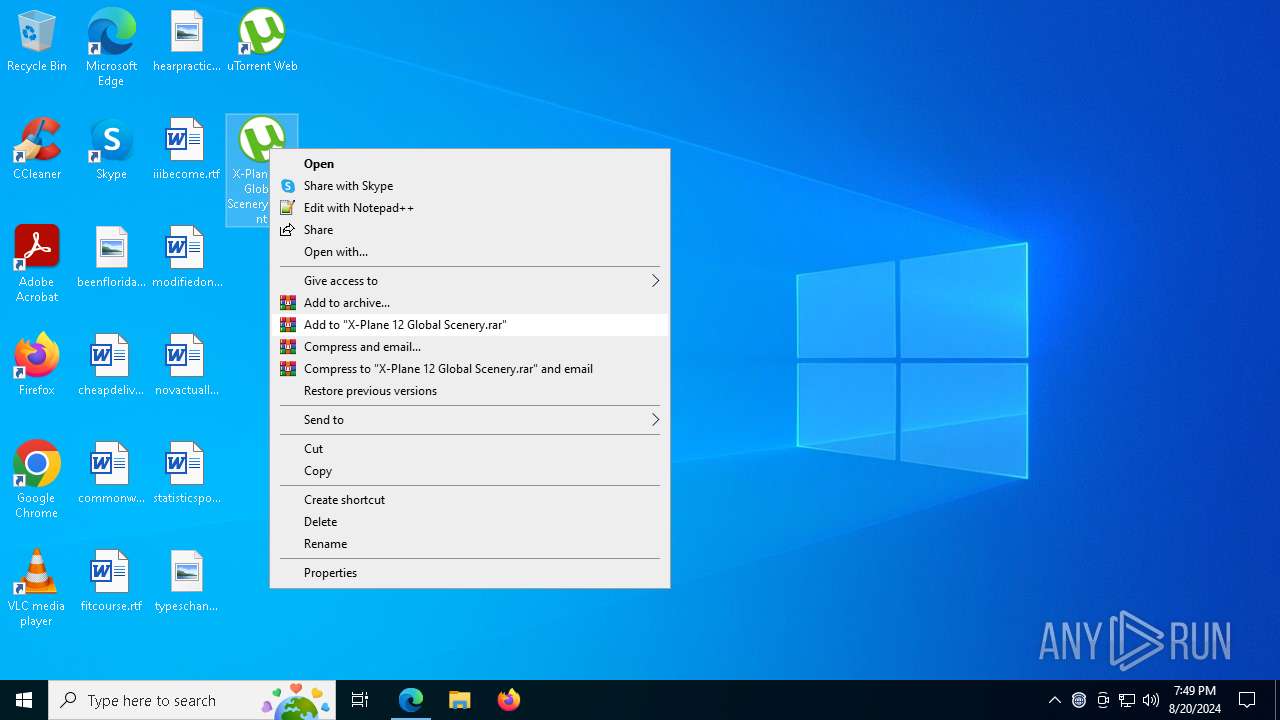Launch Microsoft Edge from the taskbar
The image size is (1280, 720).
(x=410, y=700)
